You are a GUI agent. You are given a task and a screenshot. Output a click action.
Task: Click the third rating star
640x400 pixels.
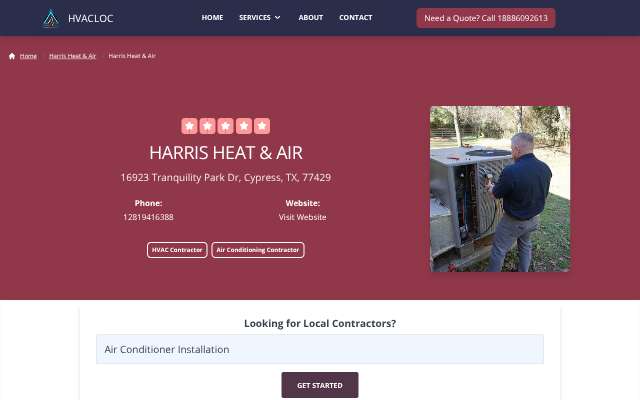click(x=226, y=126)
